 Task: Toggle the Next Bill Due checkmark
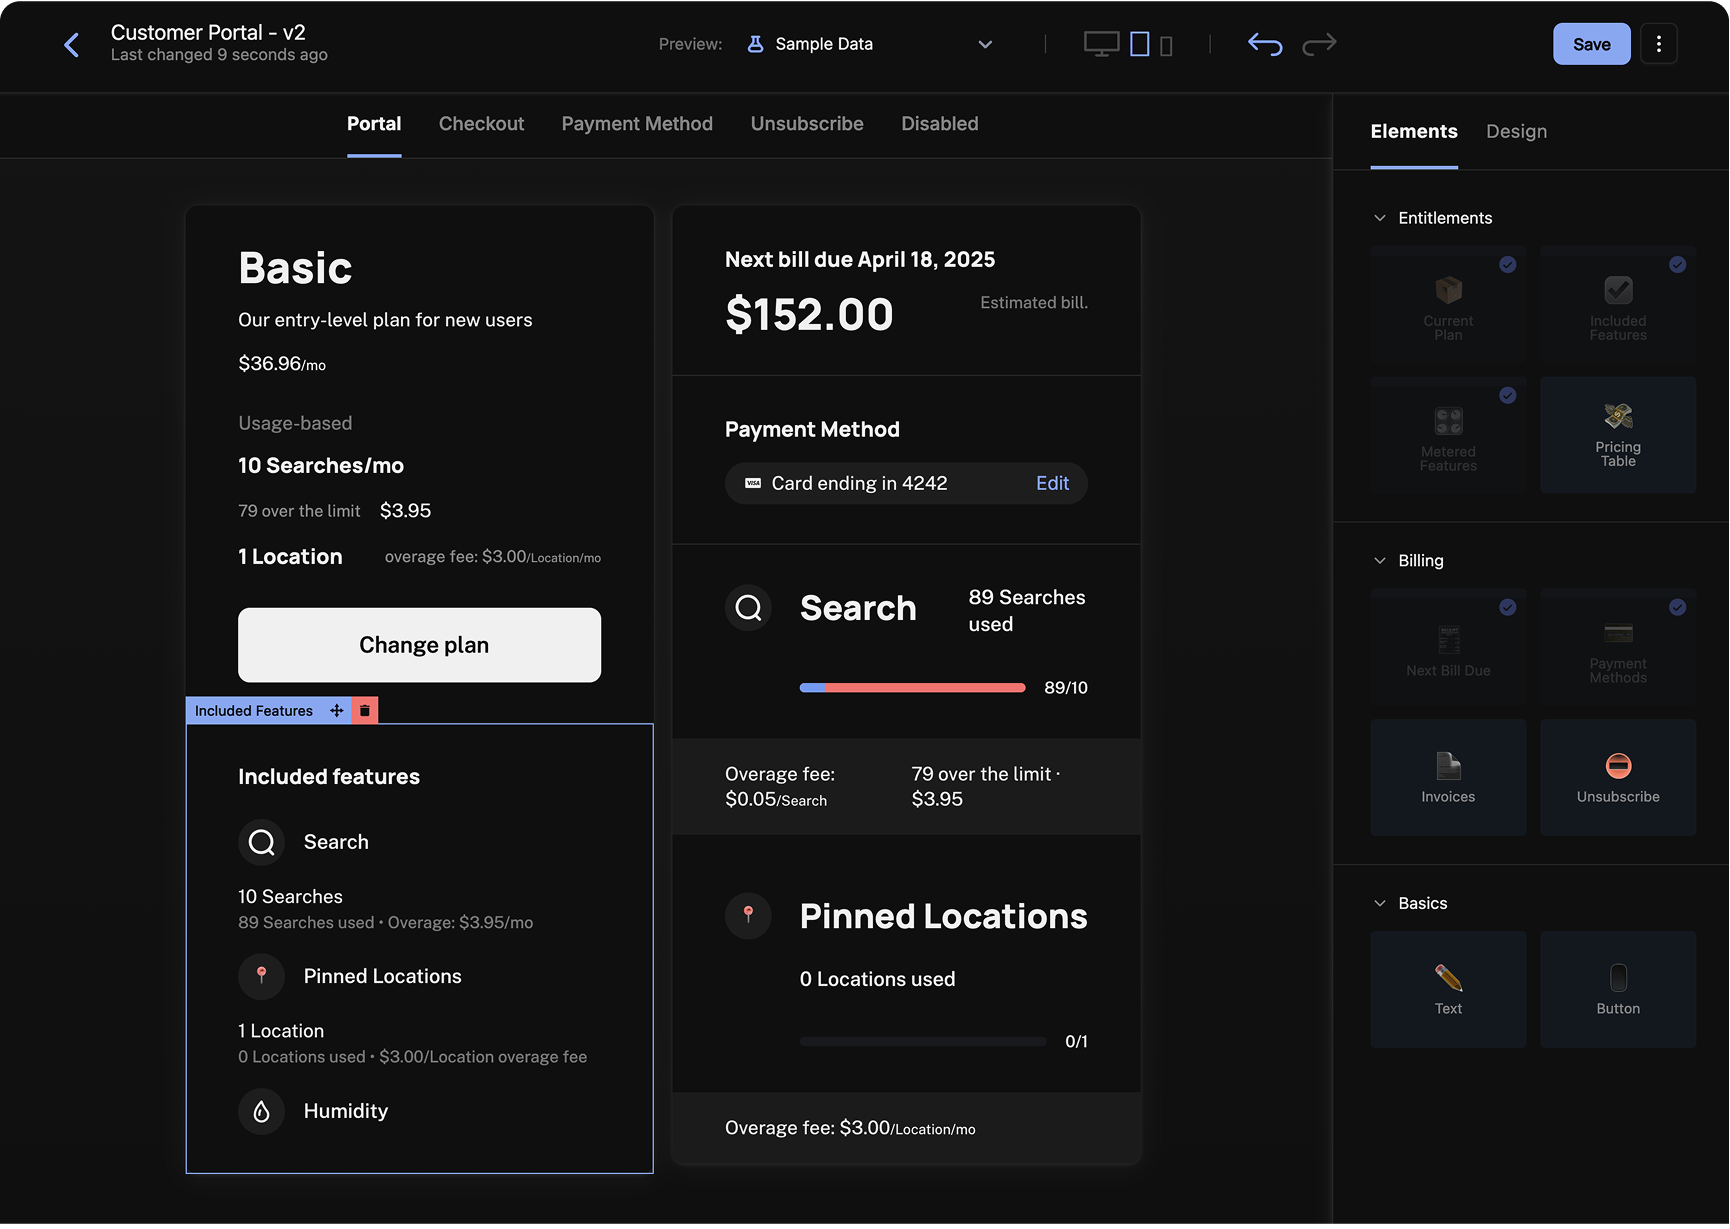coord(1508,607)
